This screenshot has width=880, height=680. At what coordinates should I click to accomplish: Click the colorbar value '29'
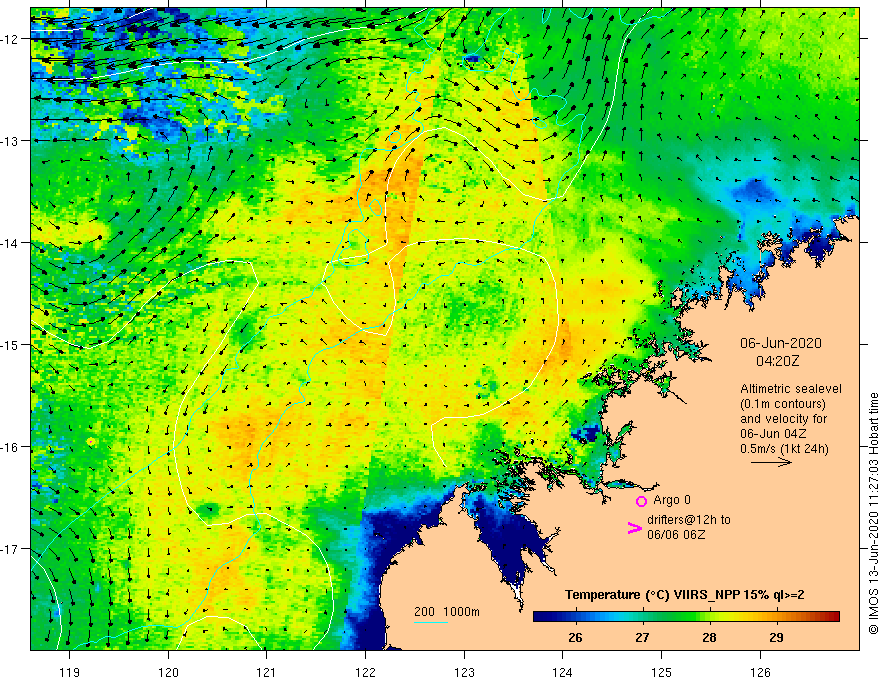[x=776, y=638]
